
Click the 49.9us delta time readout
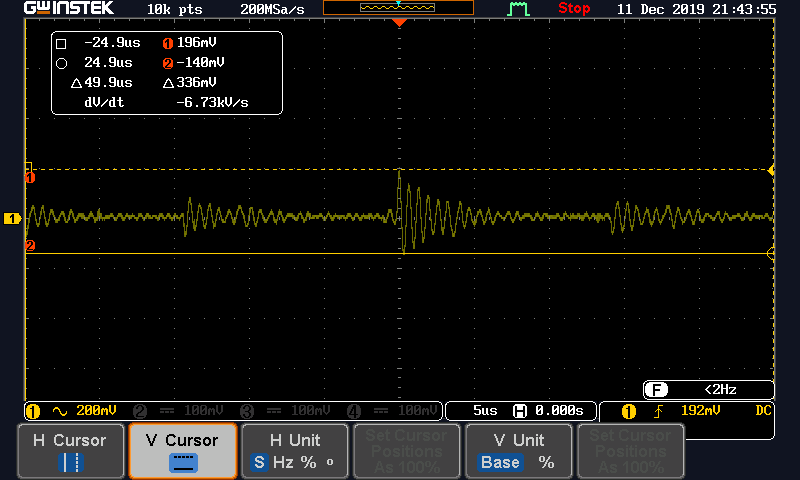click(108, 82)
